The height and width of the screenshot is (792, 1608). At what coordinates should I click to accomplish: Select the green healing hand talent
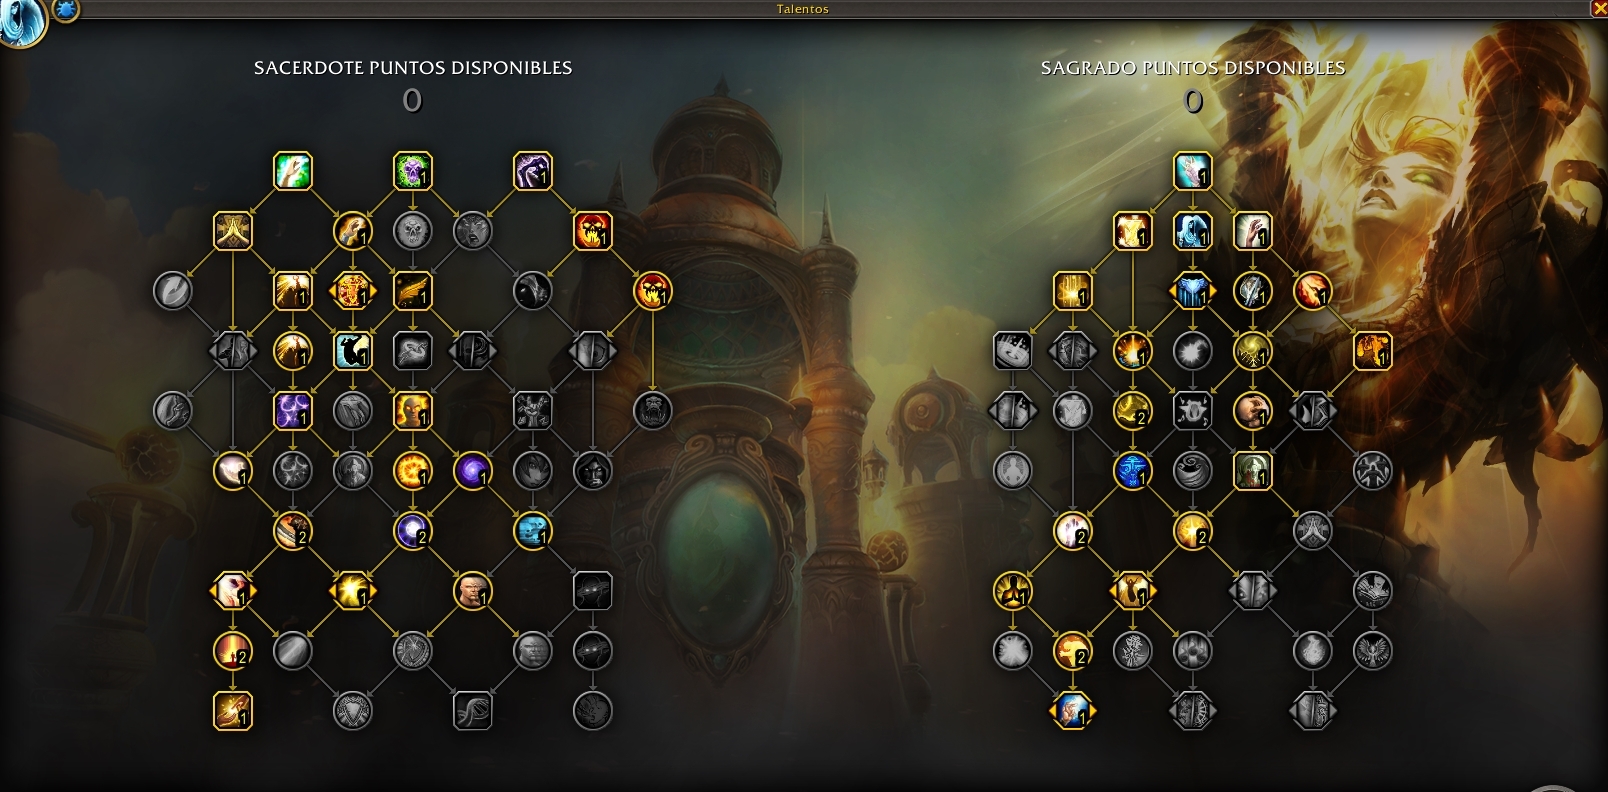point(293,171)
